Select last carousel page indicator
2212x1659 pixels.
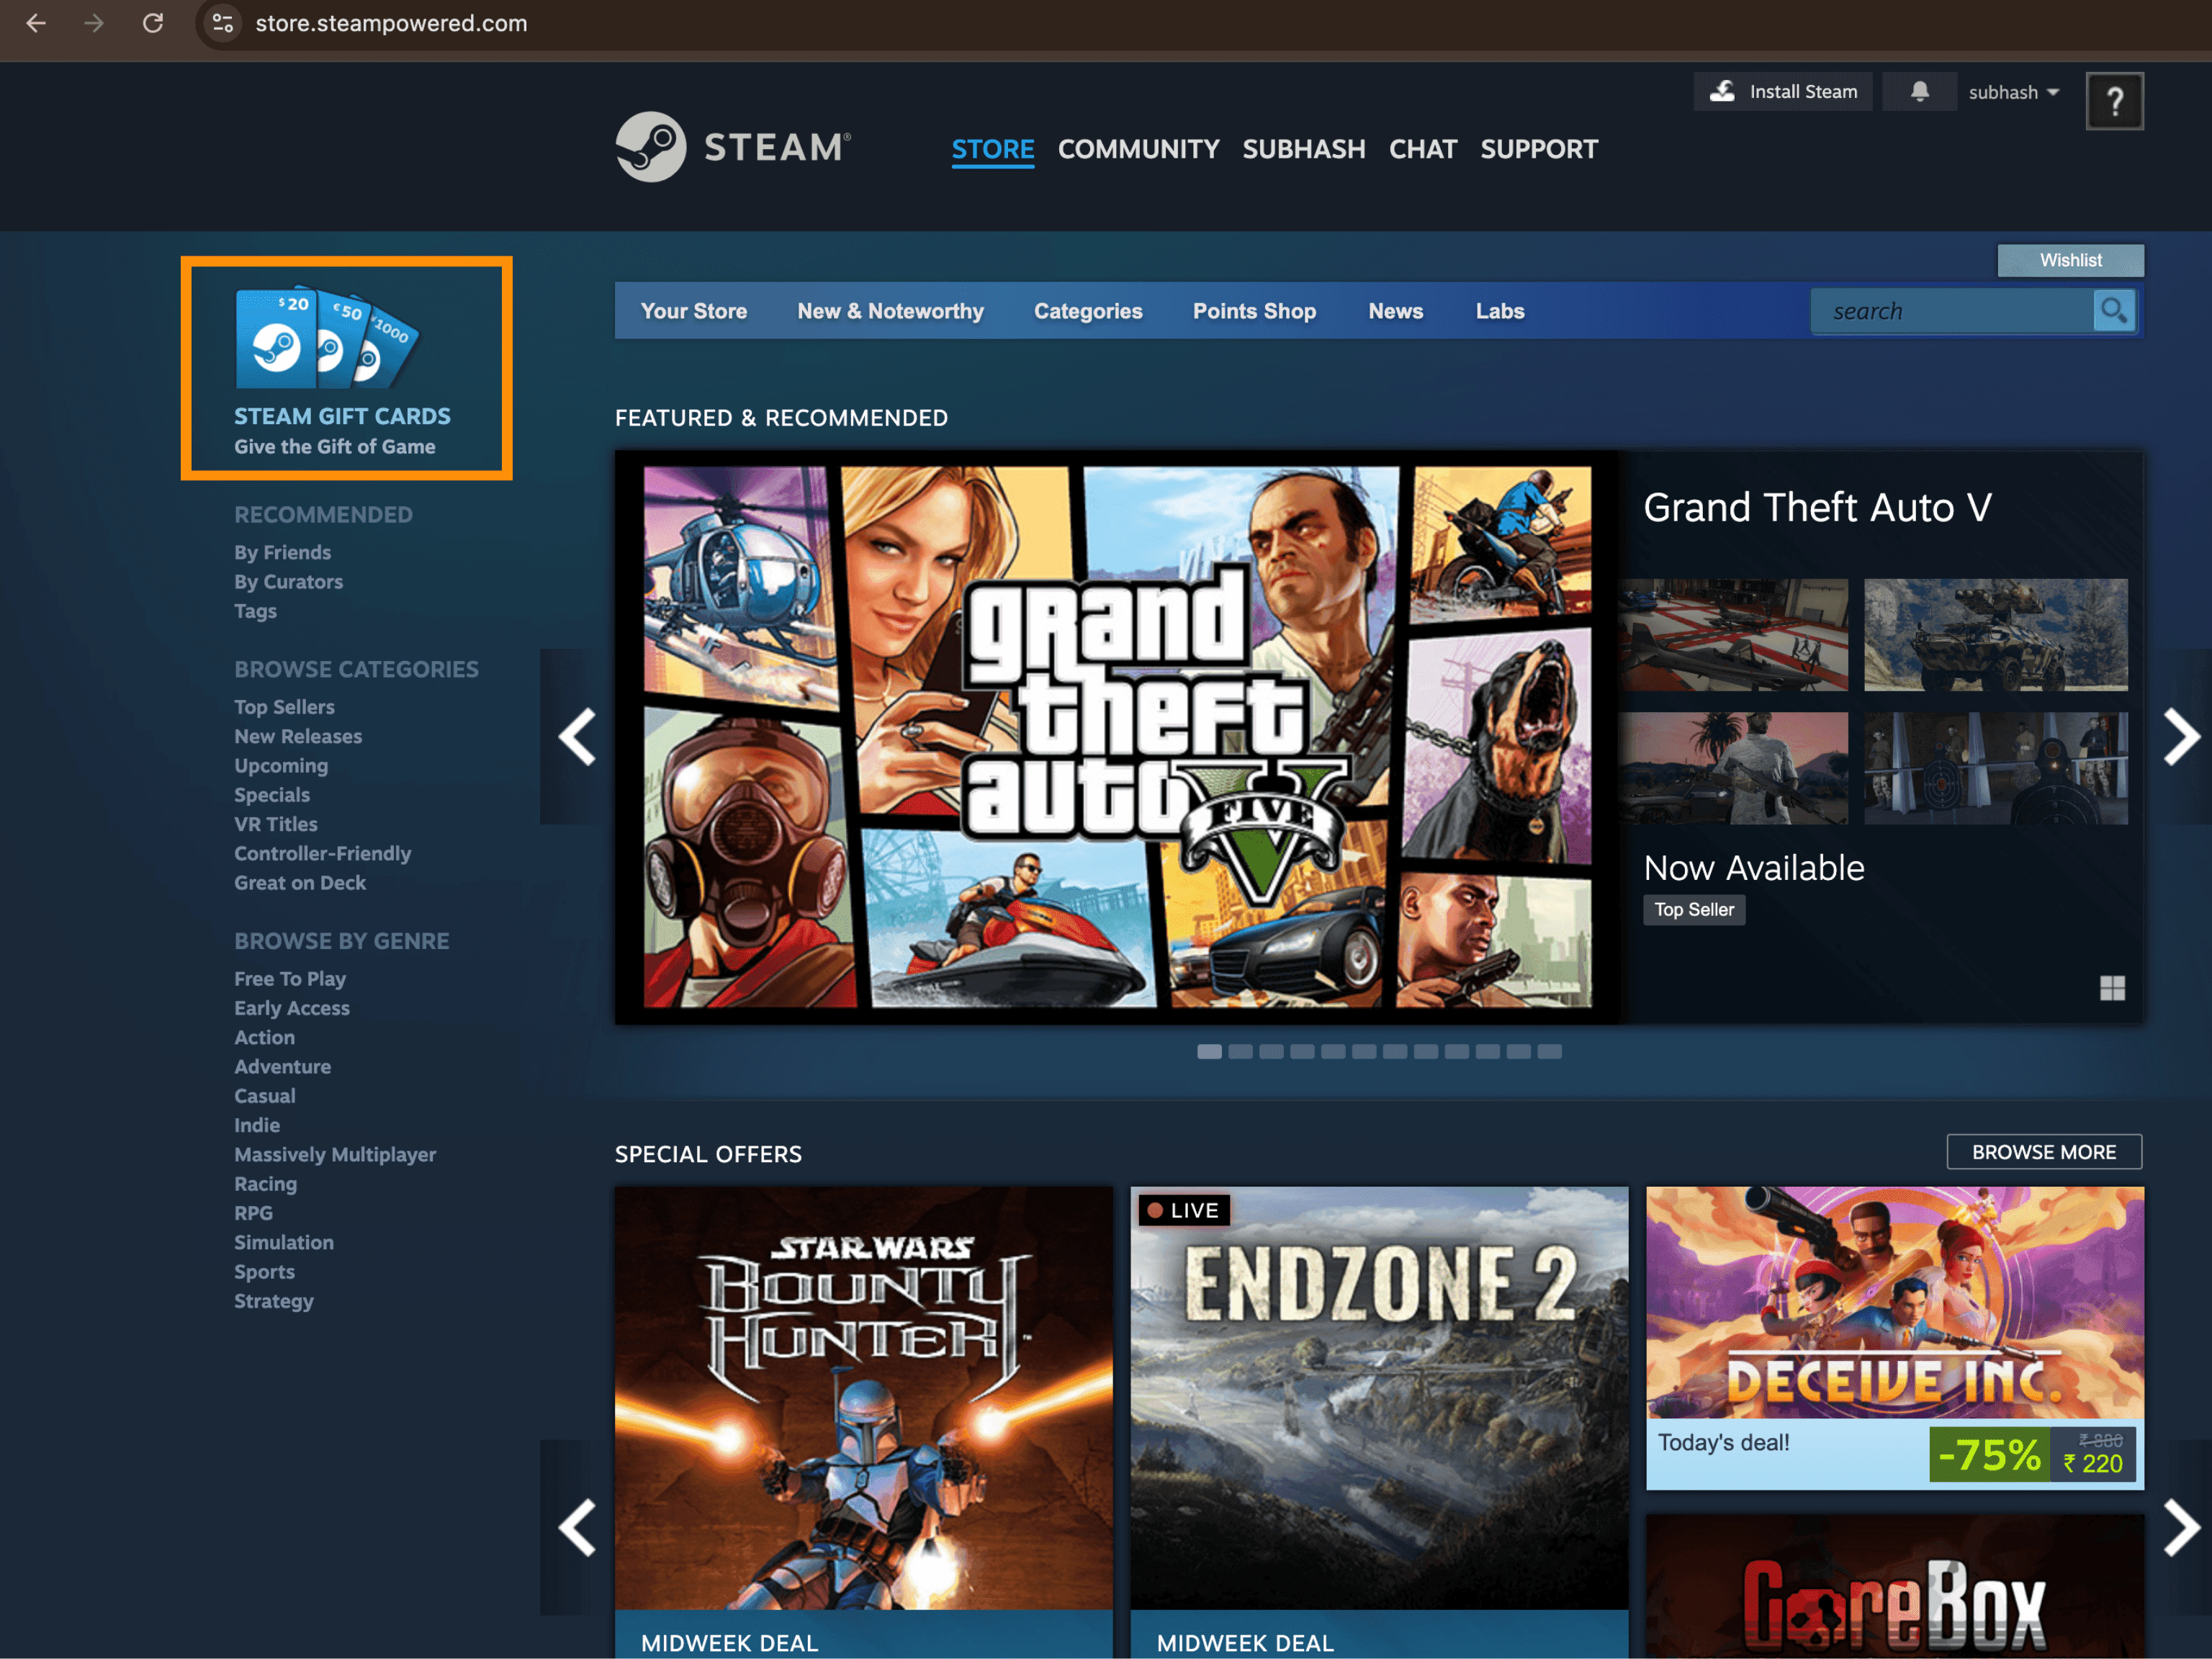[x=1549, y=1051]
